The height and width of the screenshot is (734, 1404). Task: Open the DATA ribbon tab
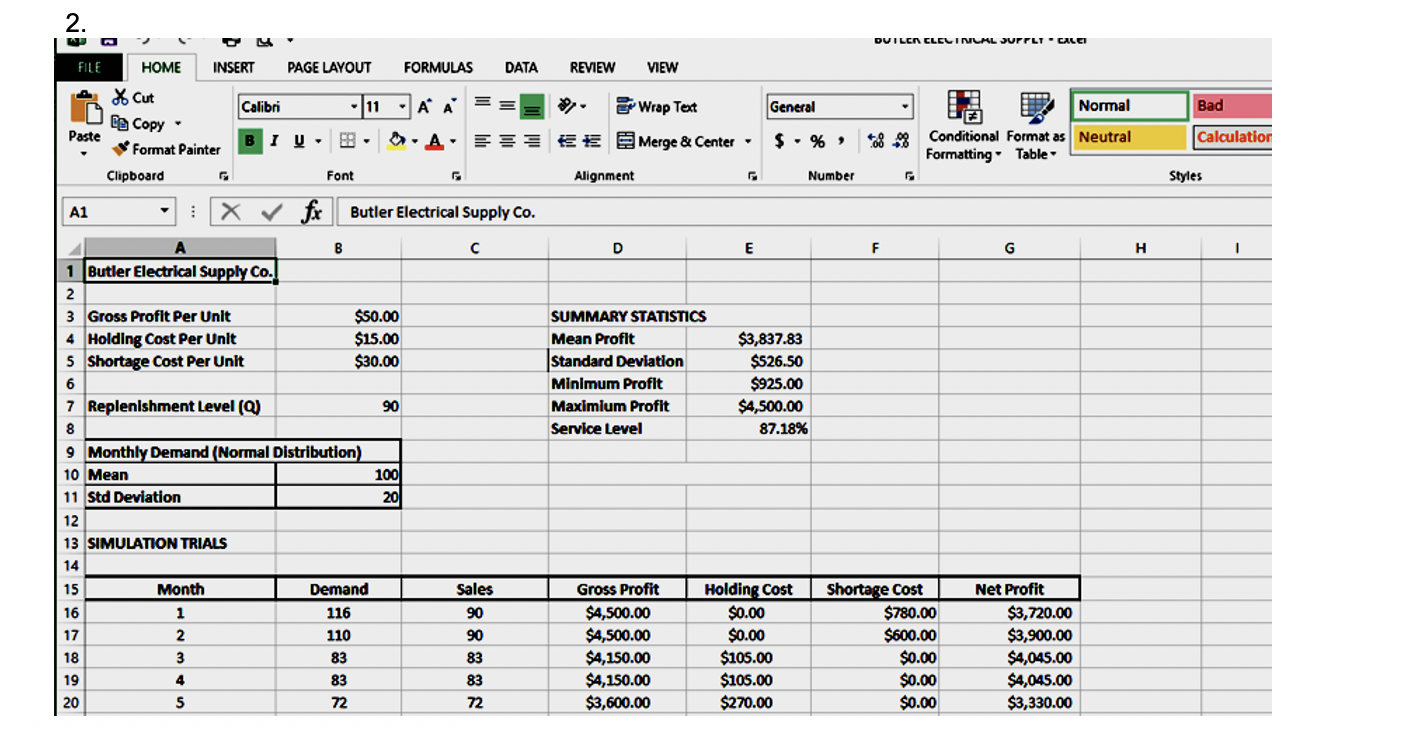point(521,67)
